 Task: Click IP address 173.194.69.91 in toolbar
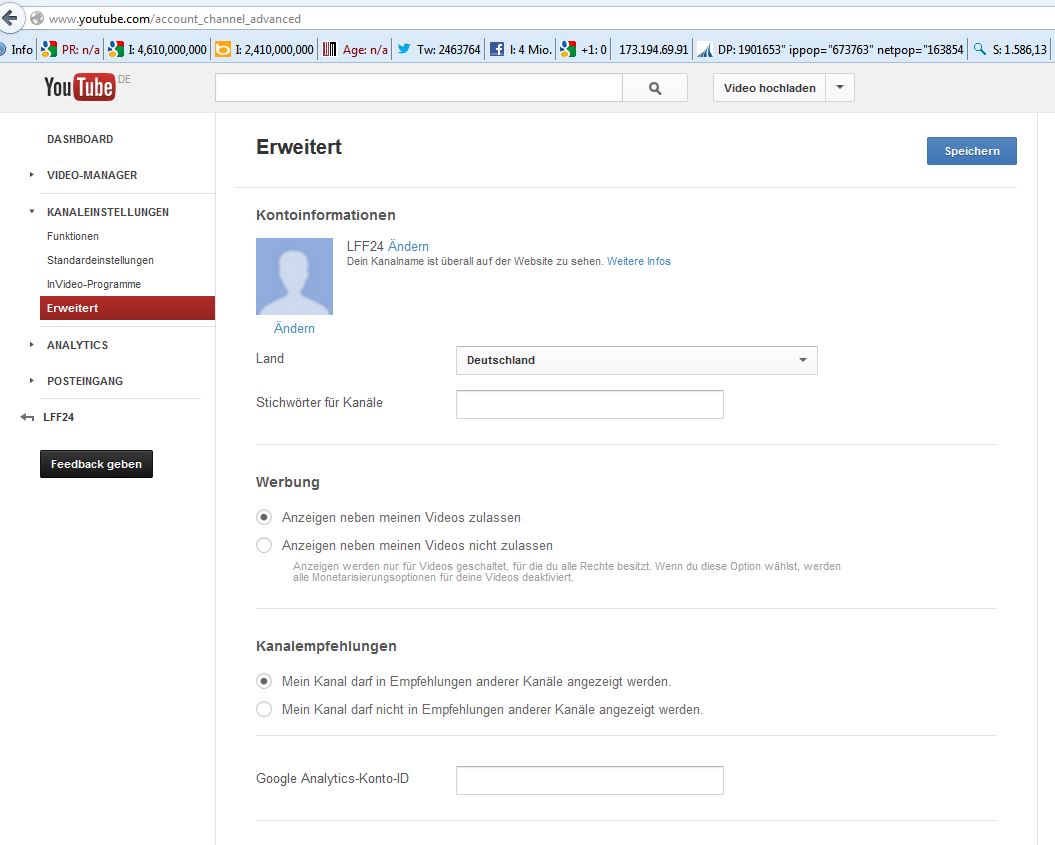(653, 49)
